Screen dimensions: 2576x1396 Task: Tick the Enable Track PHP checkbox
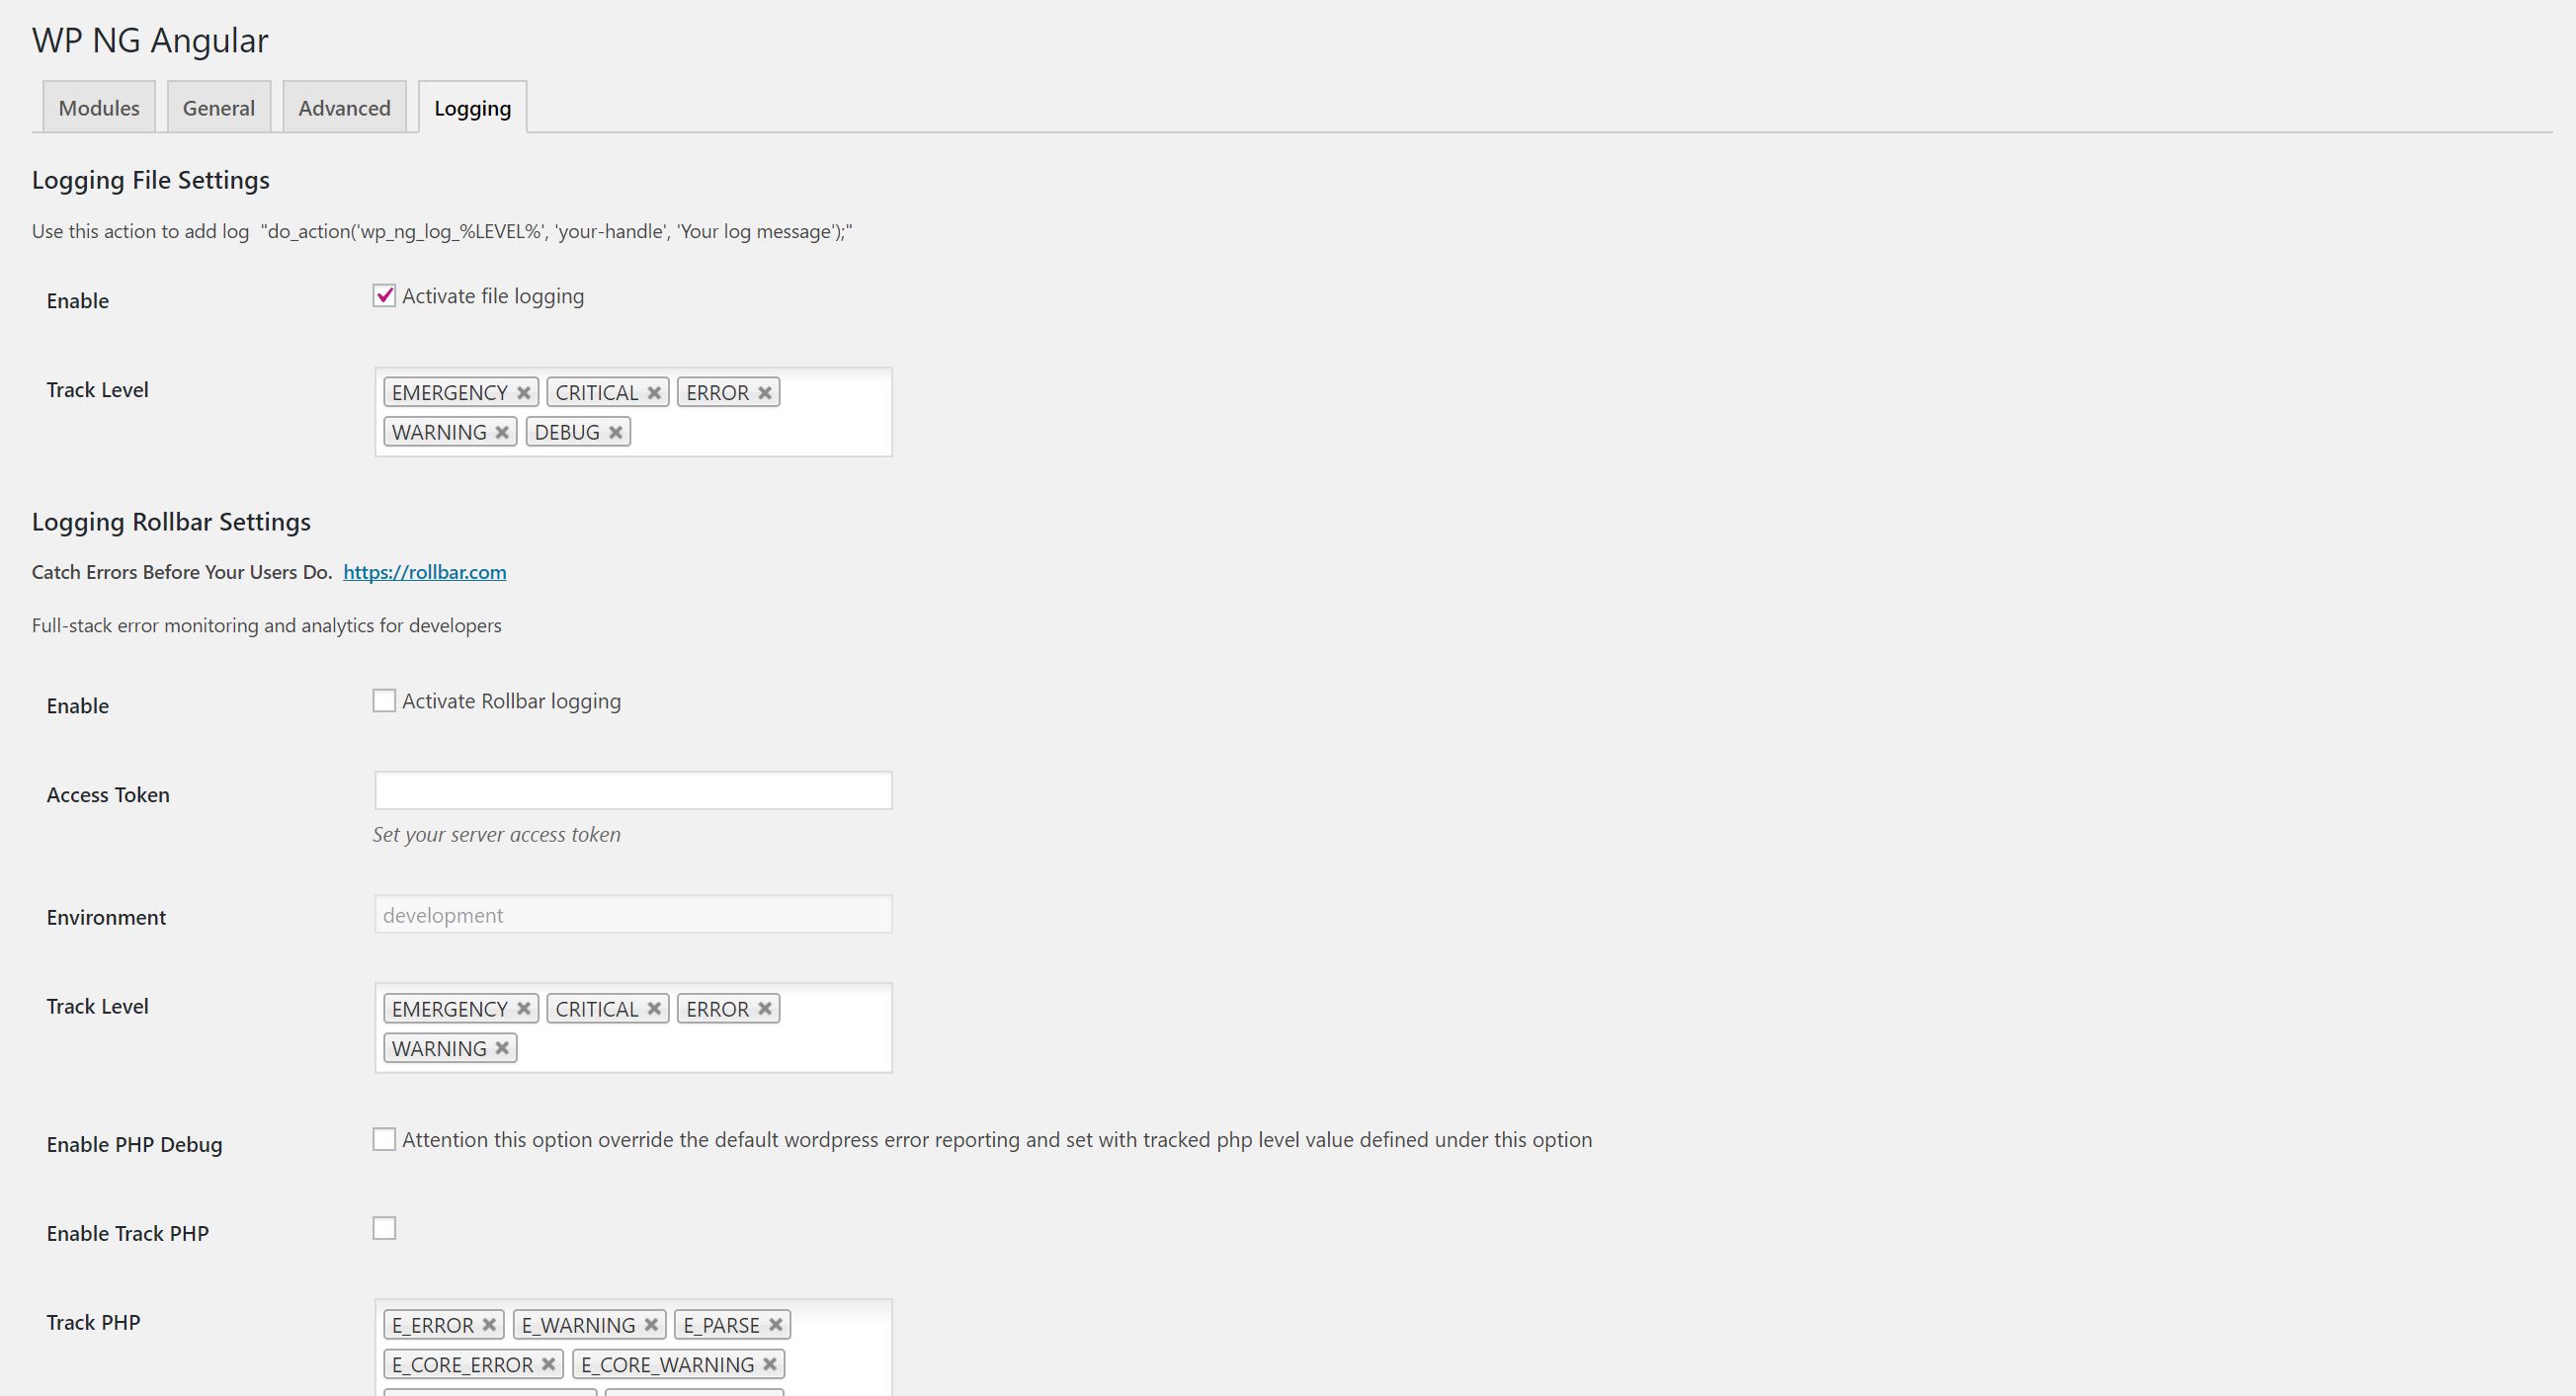[x=384, y=1228]
